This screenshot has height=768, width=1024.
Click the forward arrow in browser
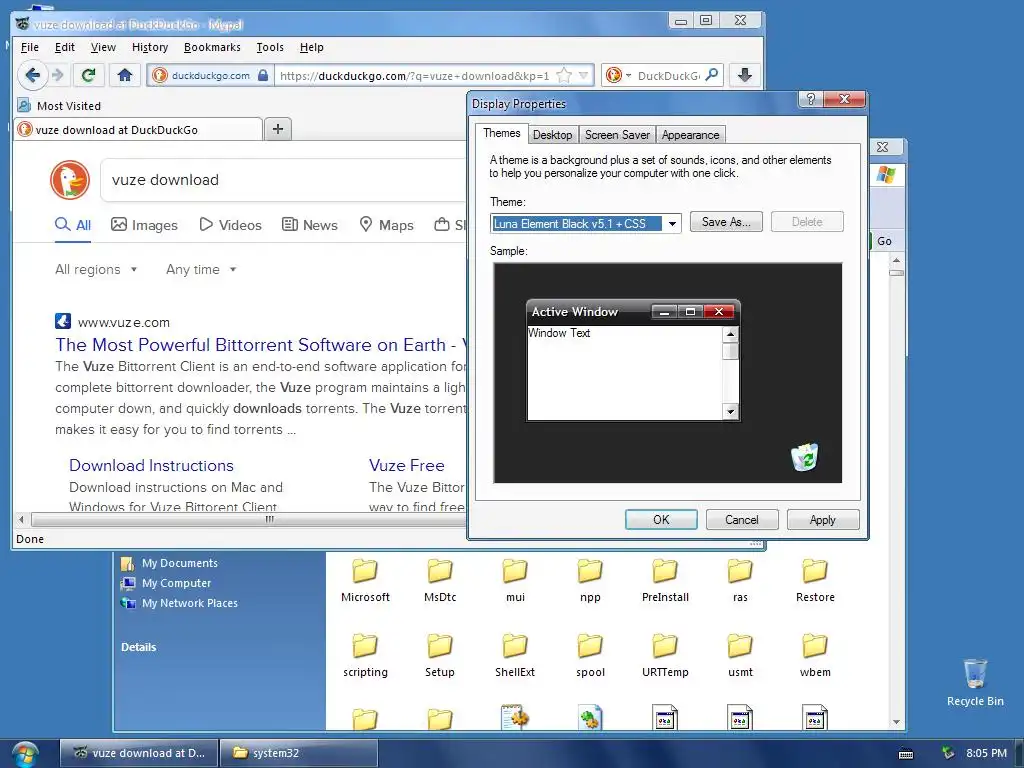pyautogui.click(x=58, y=75)
